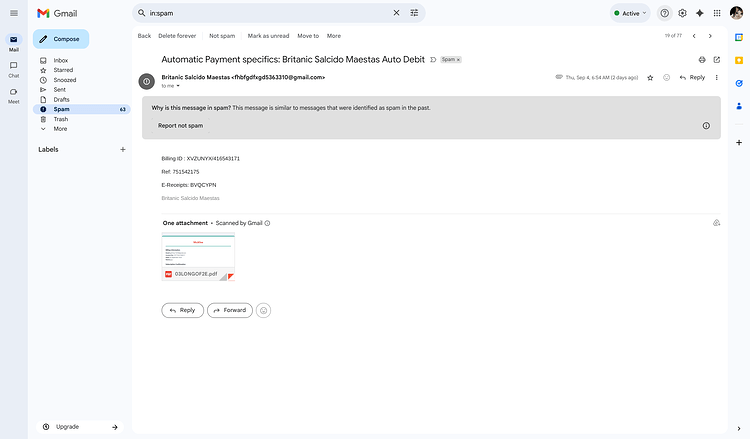Click the Labels heading
Viewport: 750px width, 439px height.
pos(48,149)
